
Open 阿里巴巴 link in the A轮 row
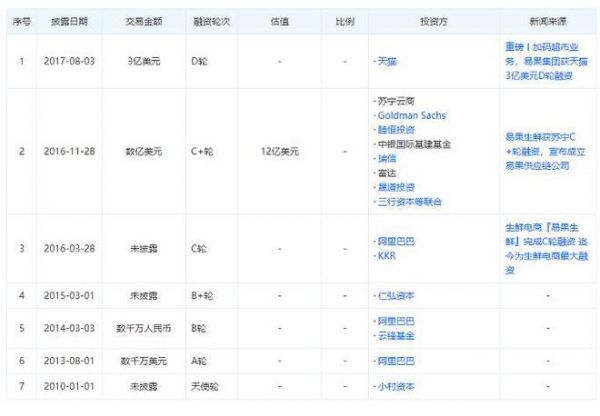(x=396, y=361)
